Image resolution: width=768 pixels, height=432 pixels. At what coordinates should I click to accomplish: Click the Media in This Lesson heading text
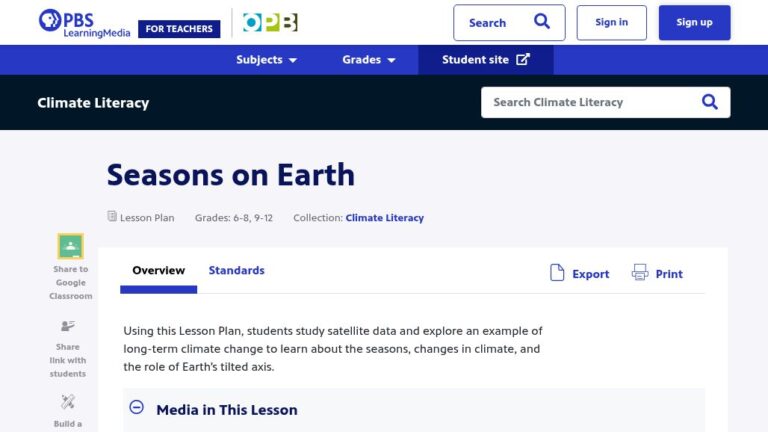227,410
